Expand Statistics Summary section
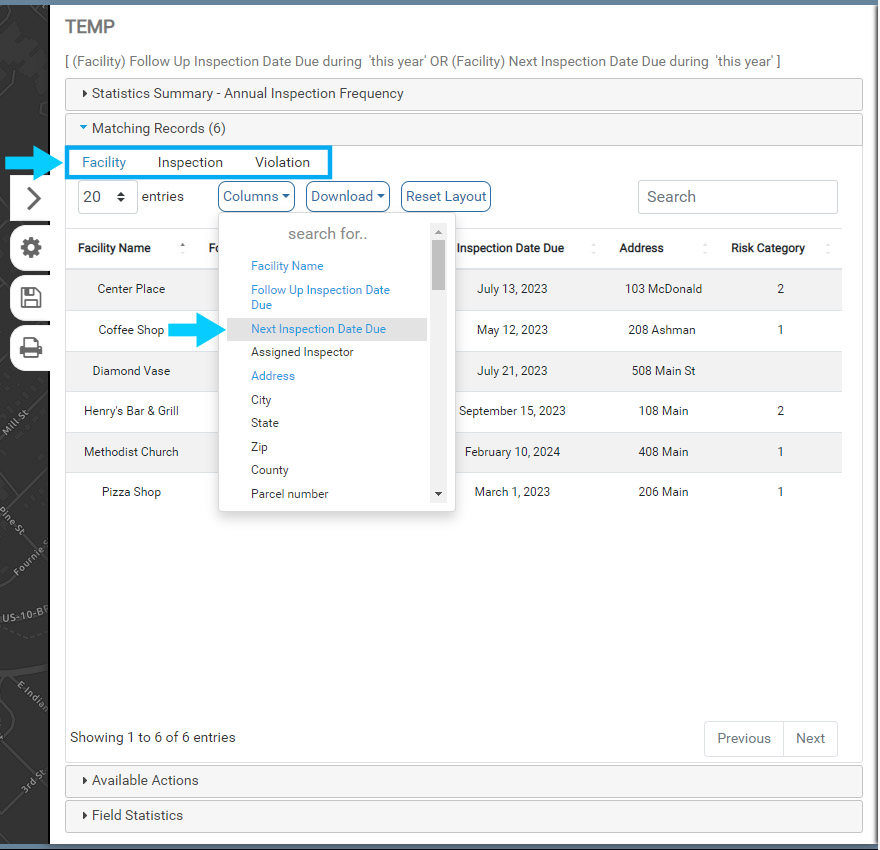The height and width of the screenshot is (850, 880). [247, 94]
